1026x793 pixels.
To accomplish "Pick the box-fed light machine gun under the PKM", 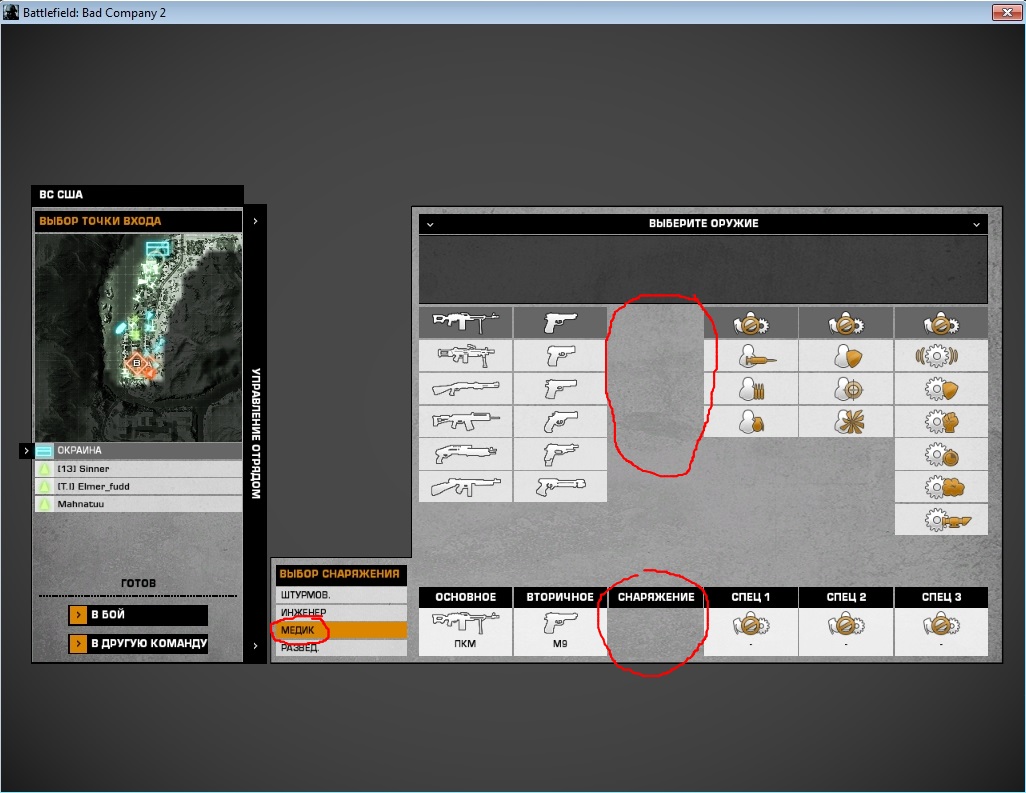I will (465, 356).
